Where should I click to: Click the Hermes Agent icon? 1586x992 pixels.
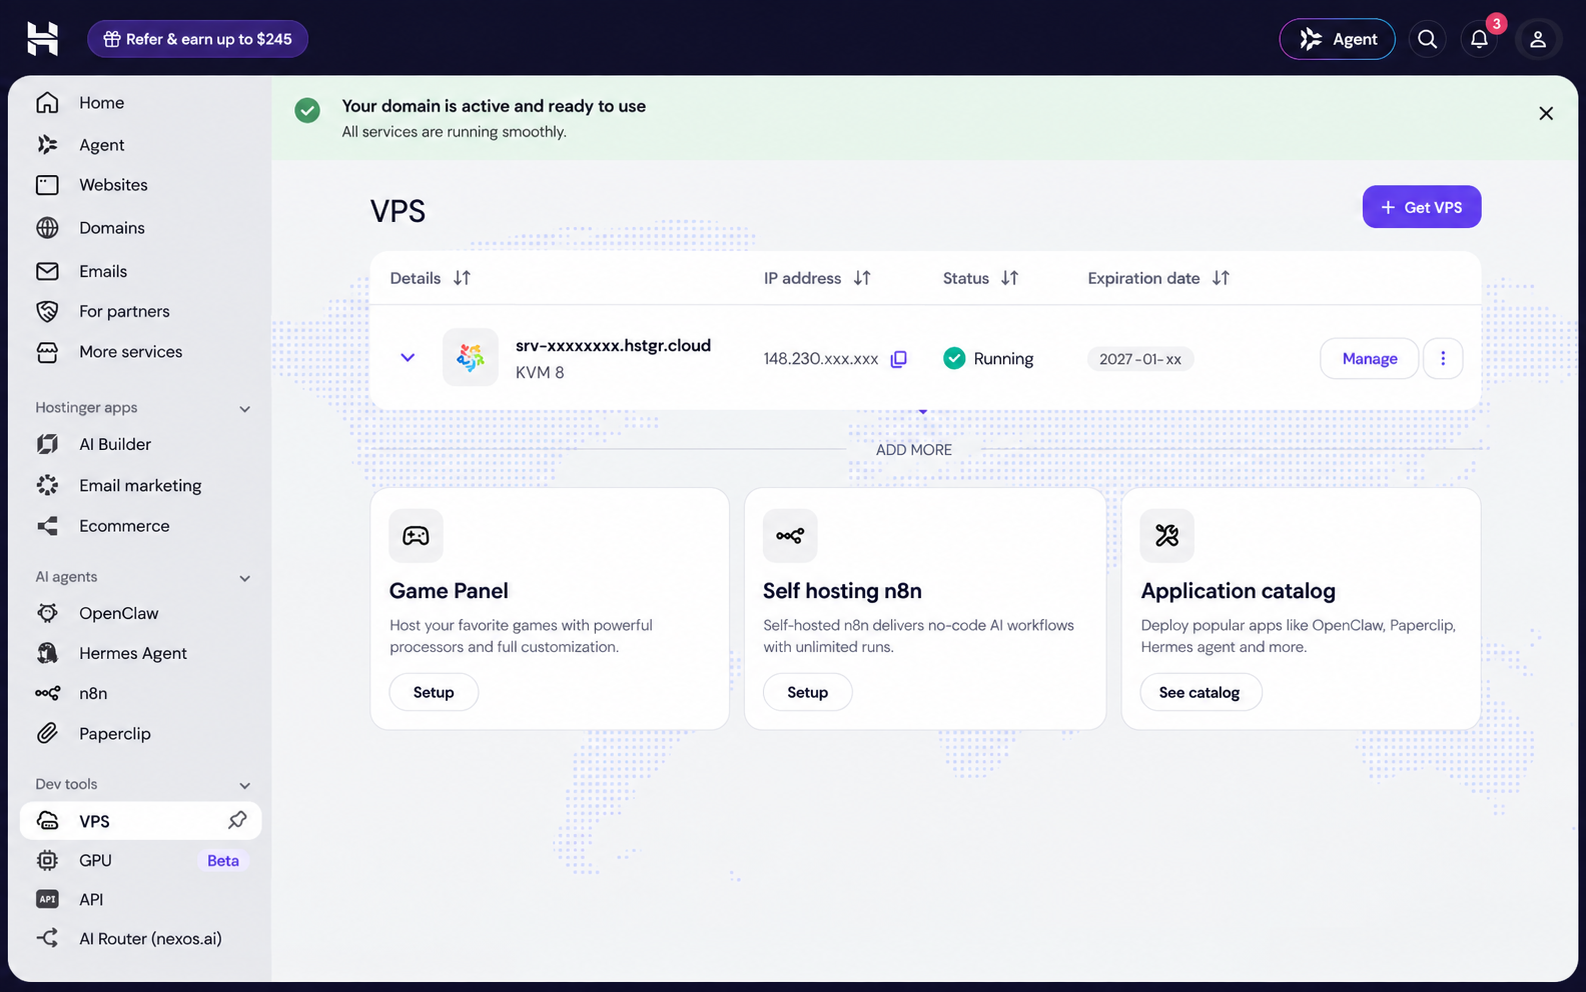(x=47, y=653)
